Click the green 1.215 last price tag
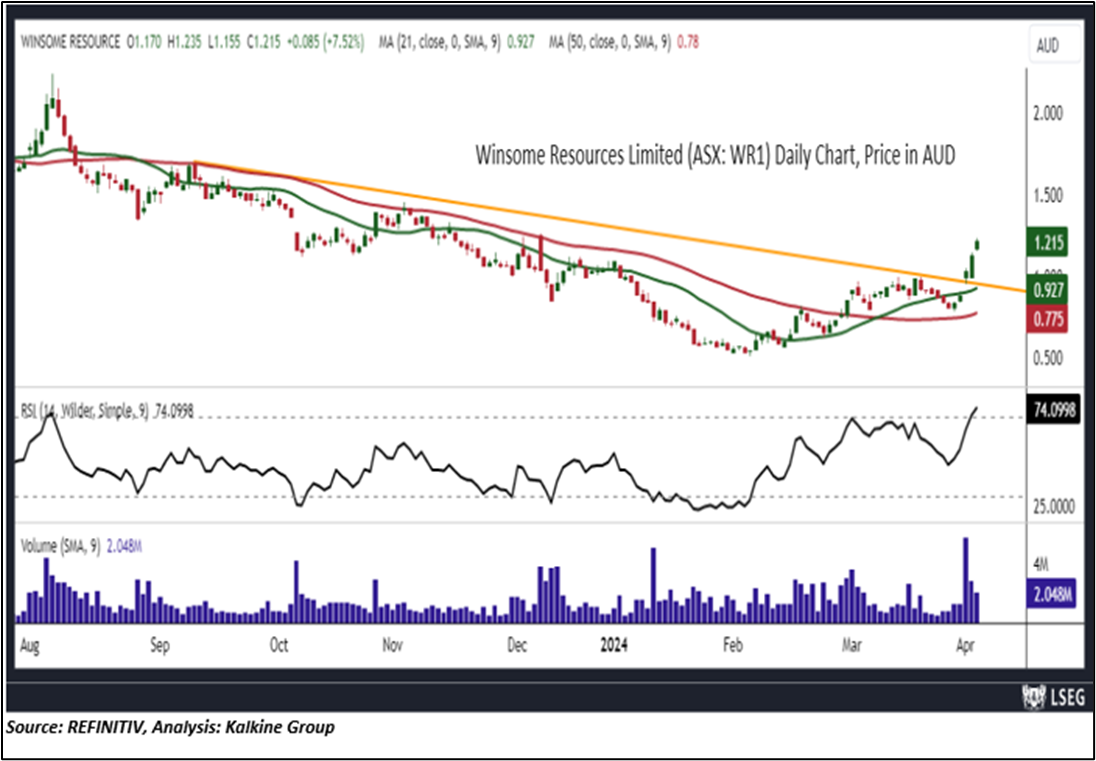Image resolution: width=1096 pixels, height=761 pixels. [1051, 242]
